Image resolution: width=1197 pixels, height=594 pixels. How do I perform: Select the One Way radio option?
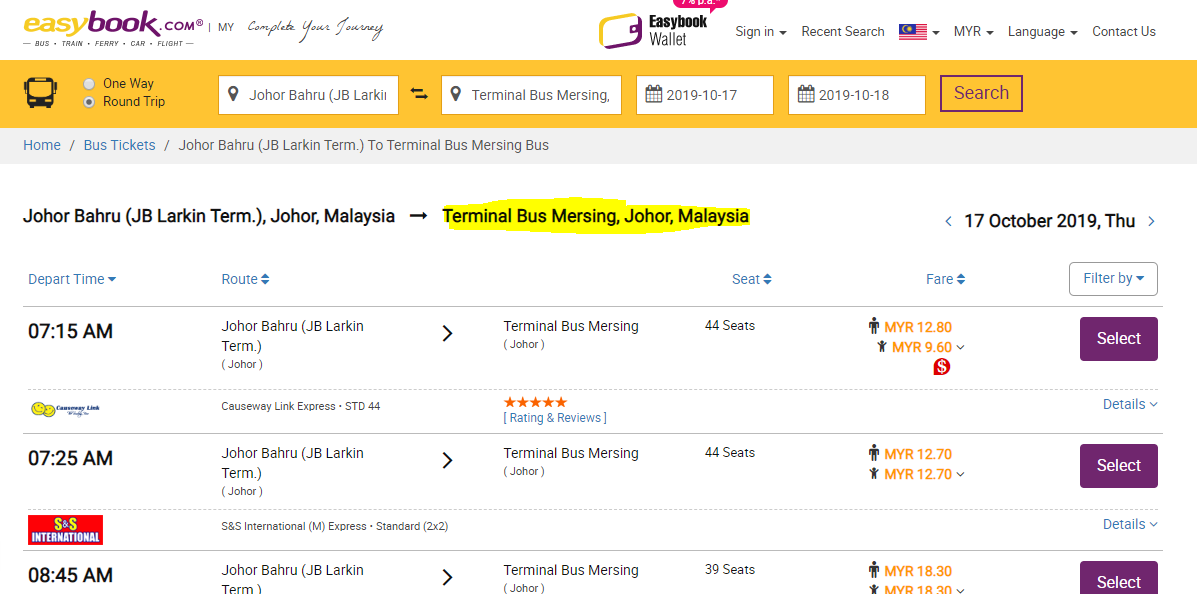point(90,84)
